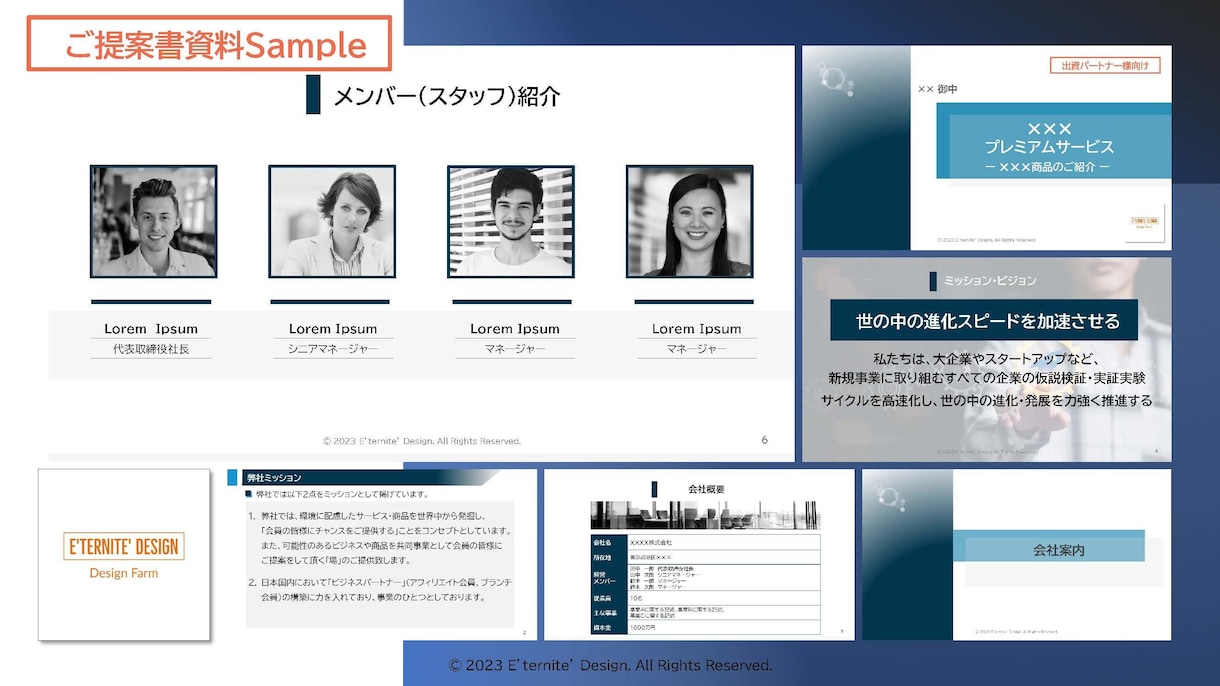This screenshot has width=1220, height=686.
Task: Click Lorem Ipsum name above シニアマネージャー
Action: 333,329
